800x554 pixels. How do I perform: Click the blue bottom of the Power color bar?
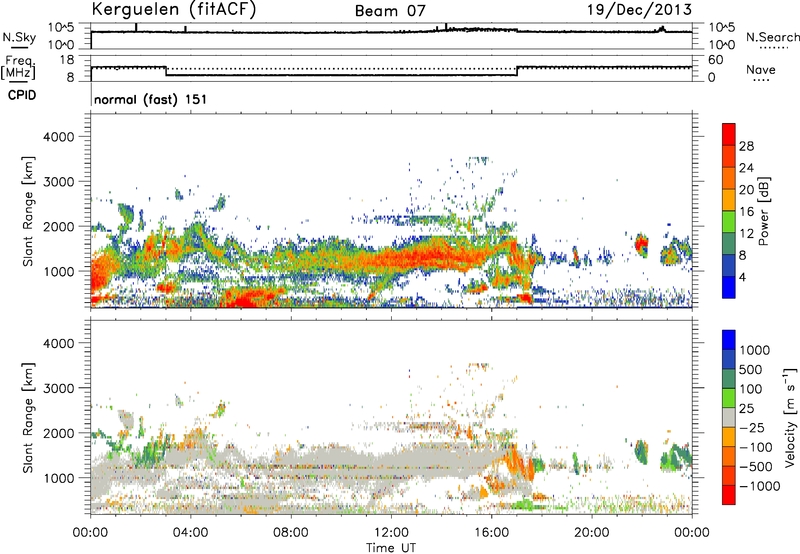tap(729, 287)
